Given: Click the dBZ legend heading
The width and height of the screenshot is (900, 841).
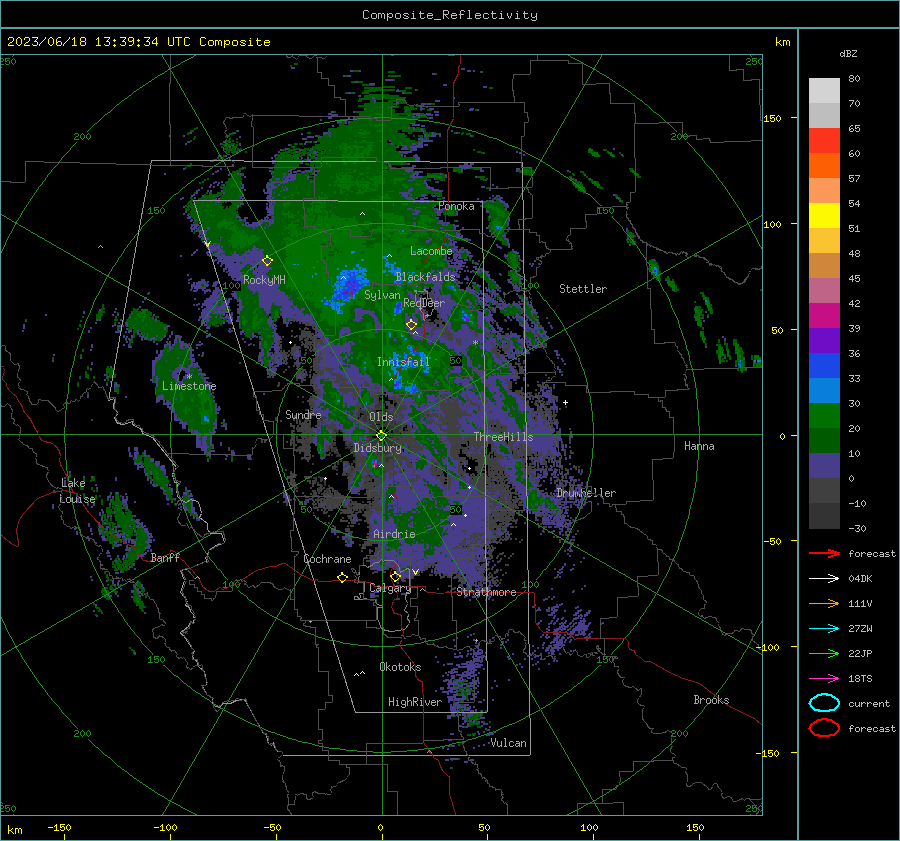Looking at the screenshot, I should (848, 54).
